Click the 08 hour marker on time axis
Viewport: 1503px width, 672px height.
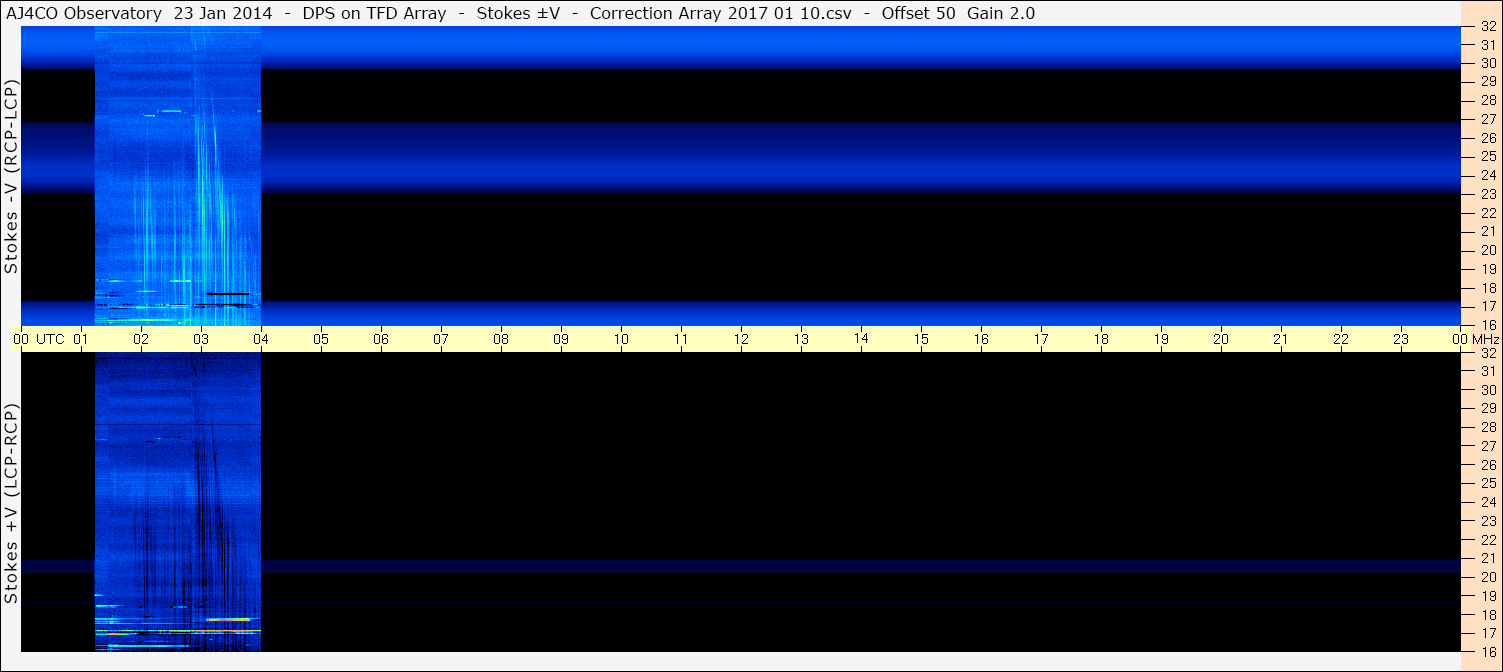click(x=501, y=339)
